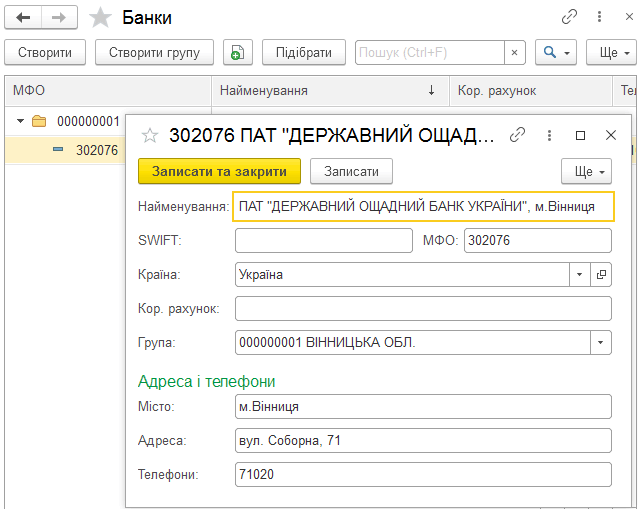The image size is (639, 509).
Task: Star the 302076 bank card as favorite
Action: coord(150,135)
